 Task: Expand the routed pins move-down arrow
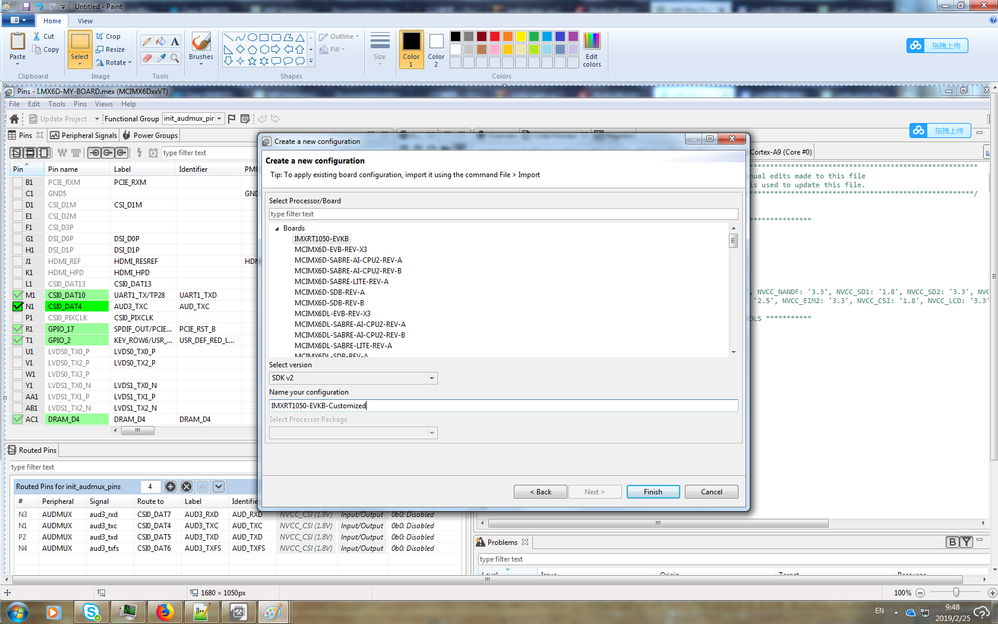(218, 486)
